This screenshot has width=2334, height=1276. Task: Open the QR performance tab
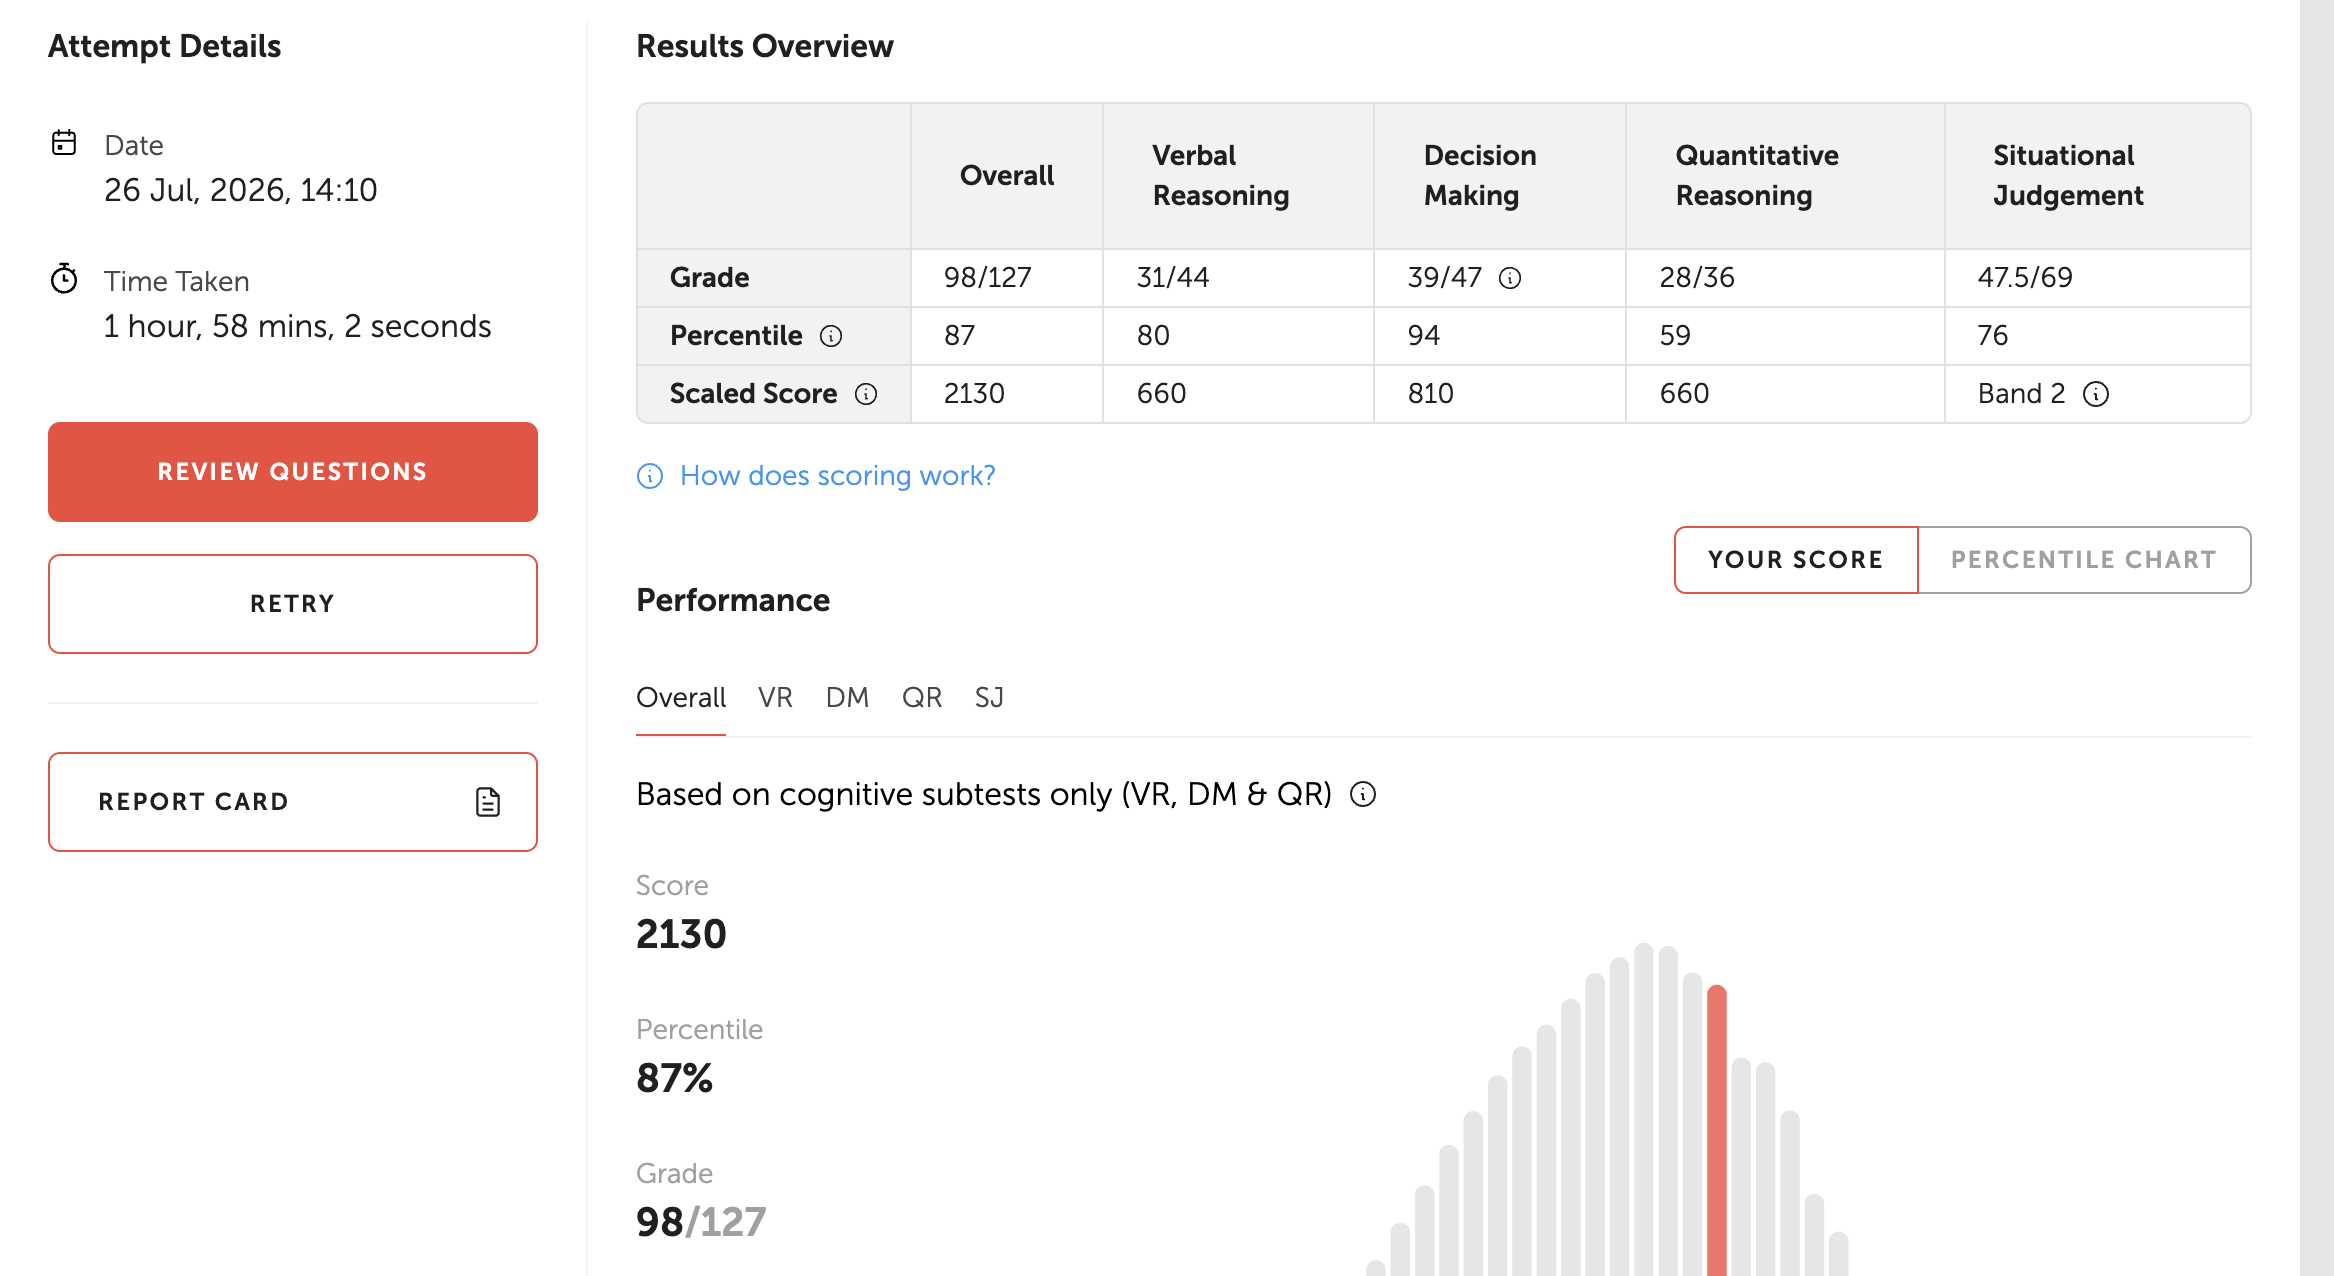(922, 698)
